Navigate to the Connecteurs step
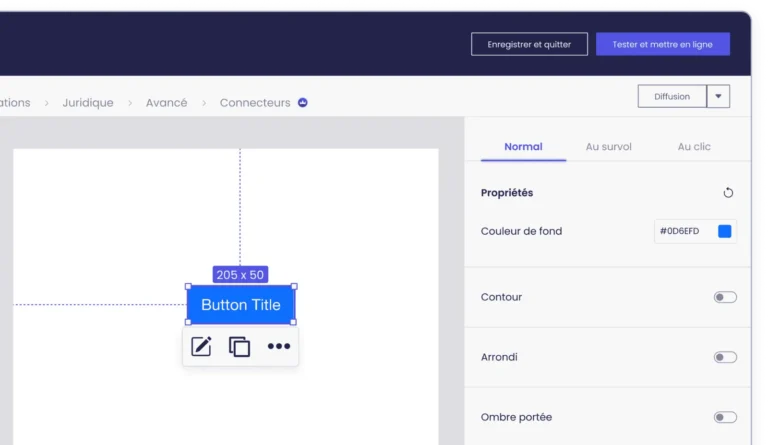The width and height of the screenshot is (768, 445). (255, 103)
